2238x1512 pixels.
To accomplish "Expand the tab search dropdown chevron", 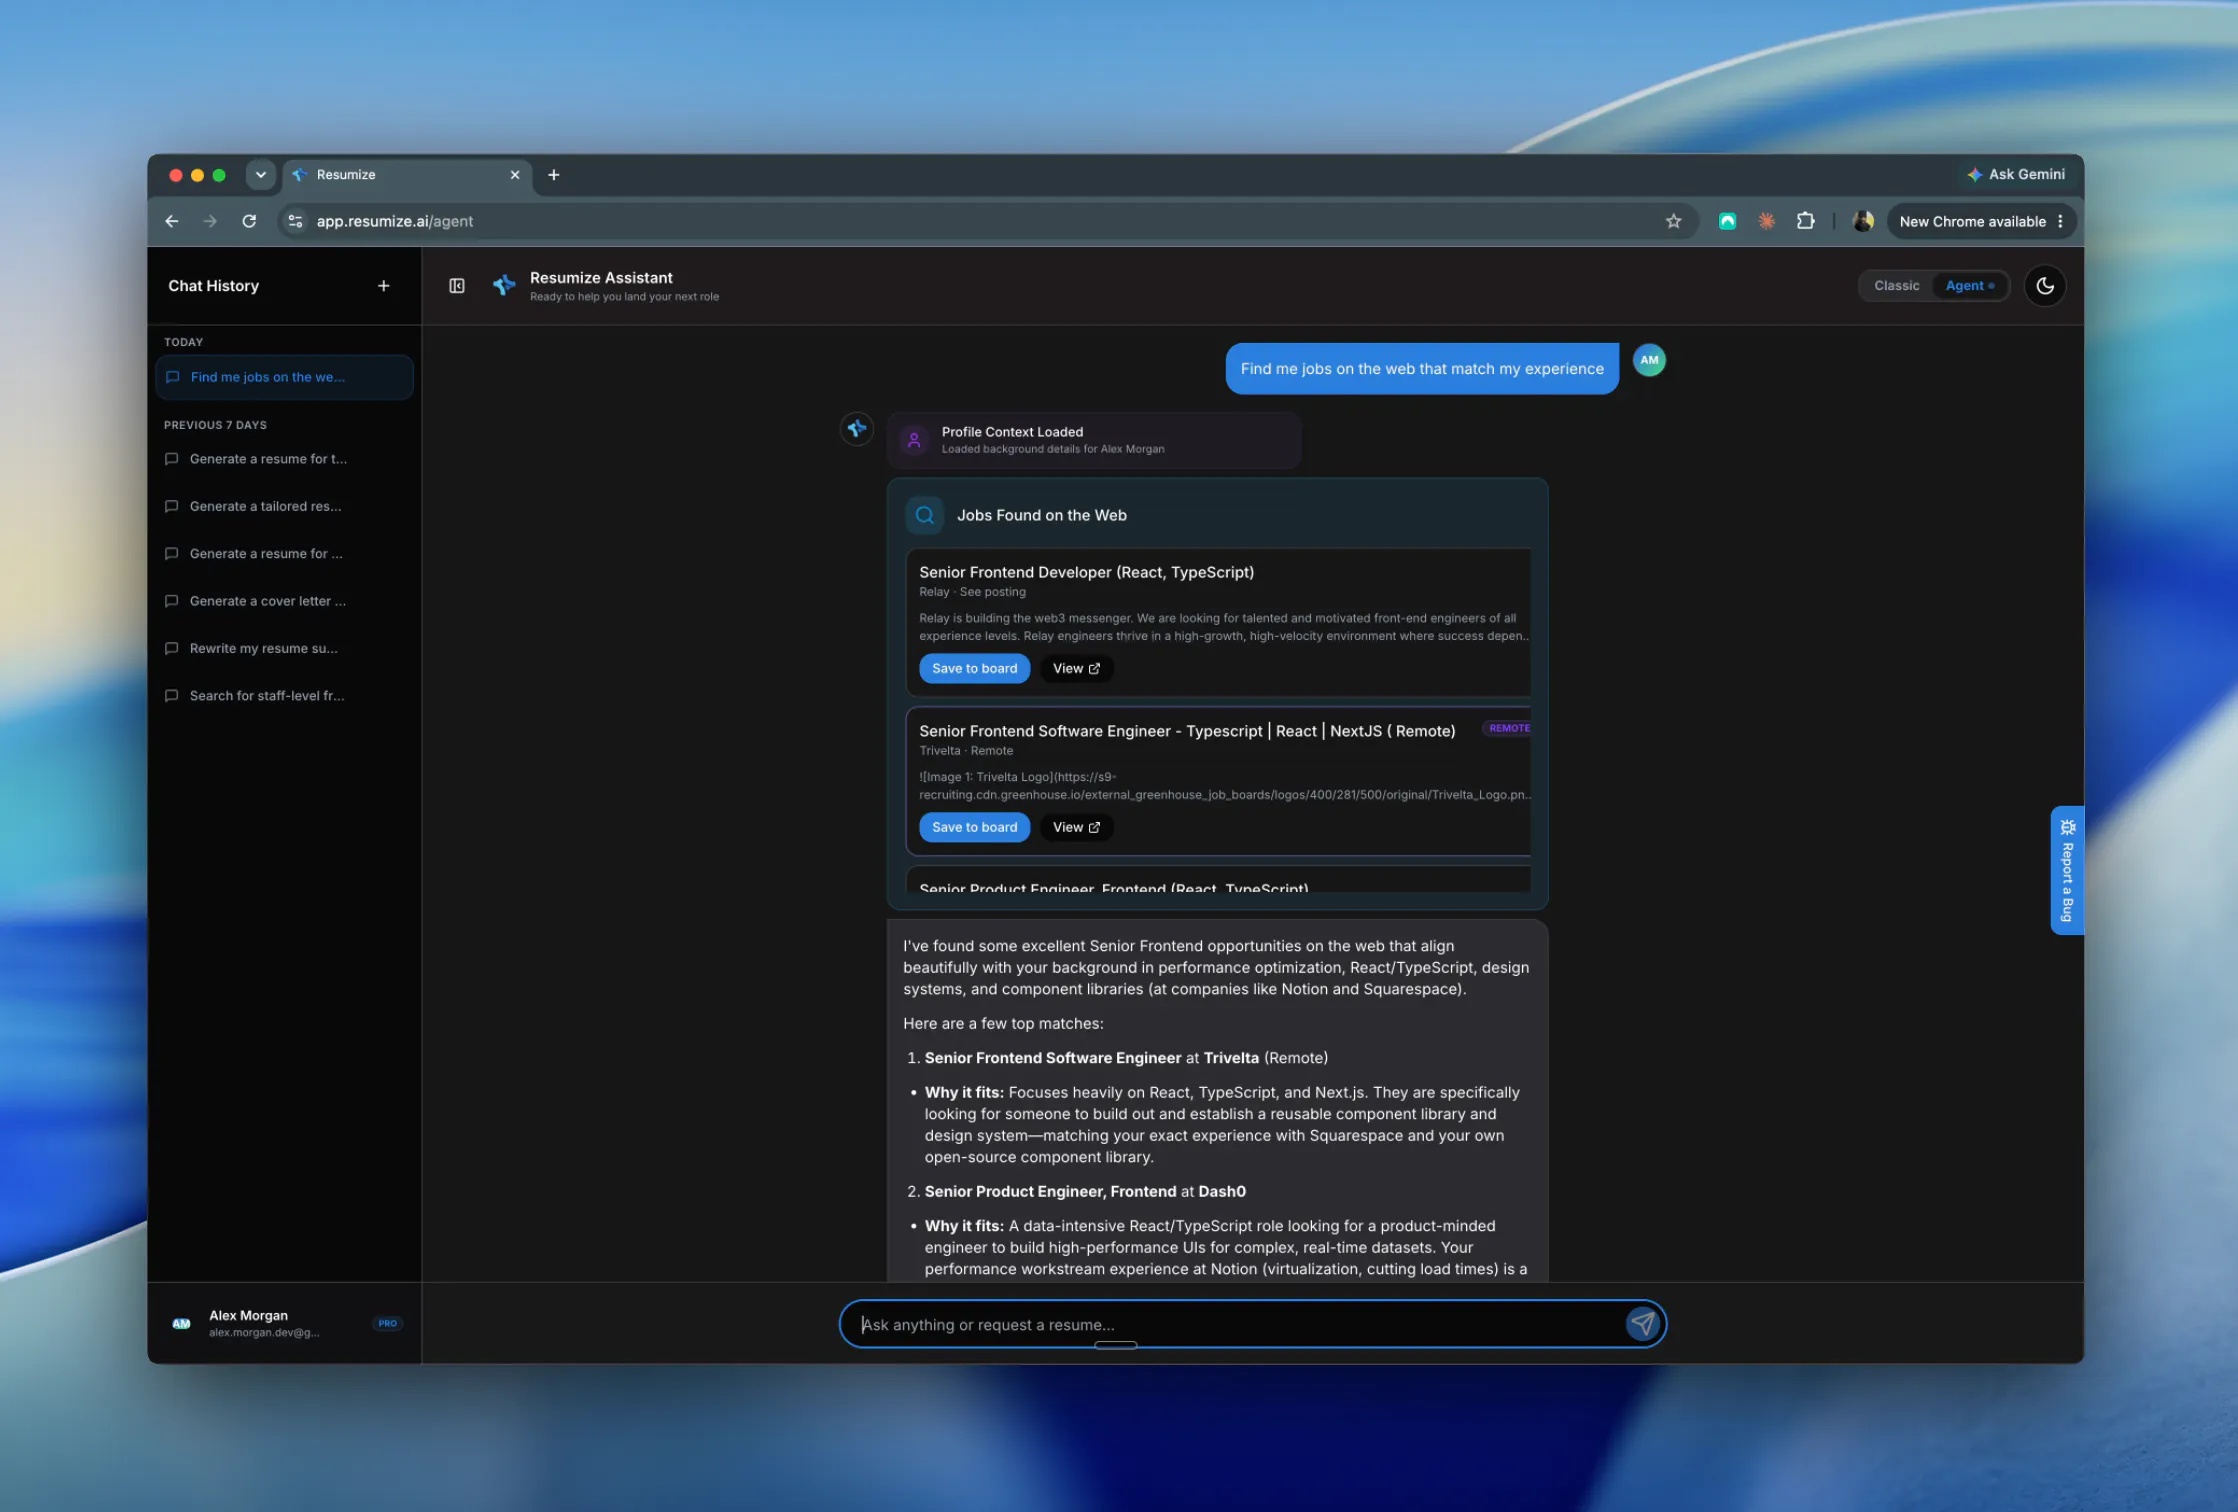I will click(260, 175).
